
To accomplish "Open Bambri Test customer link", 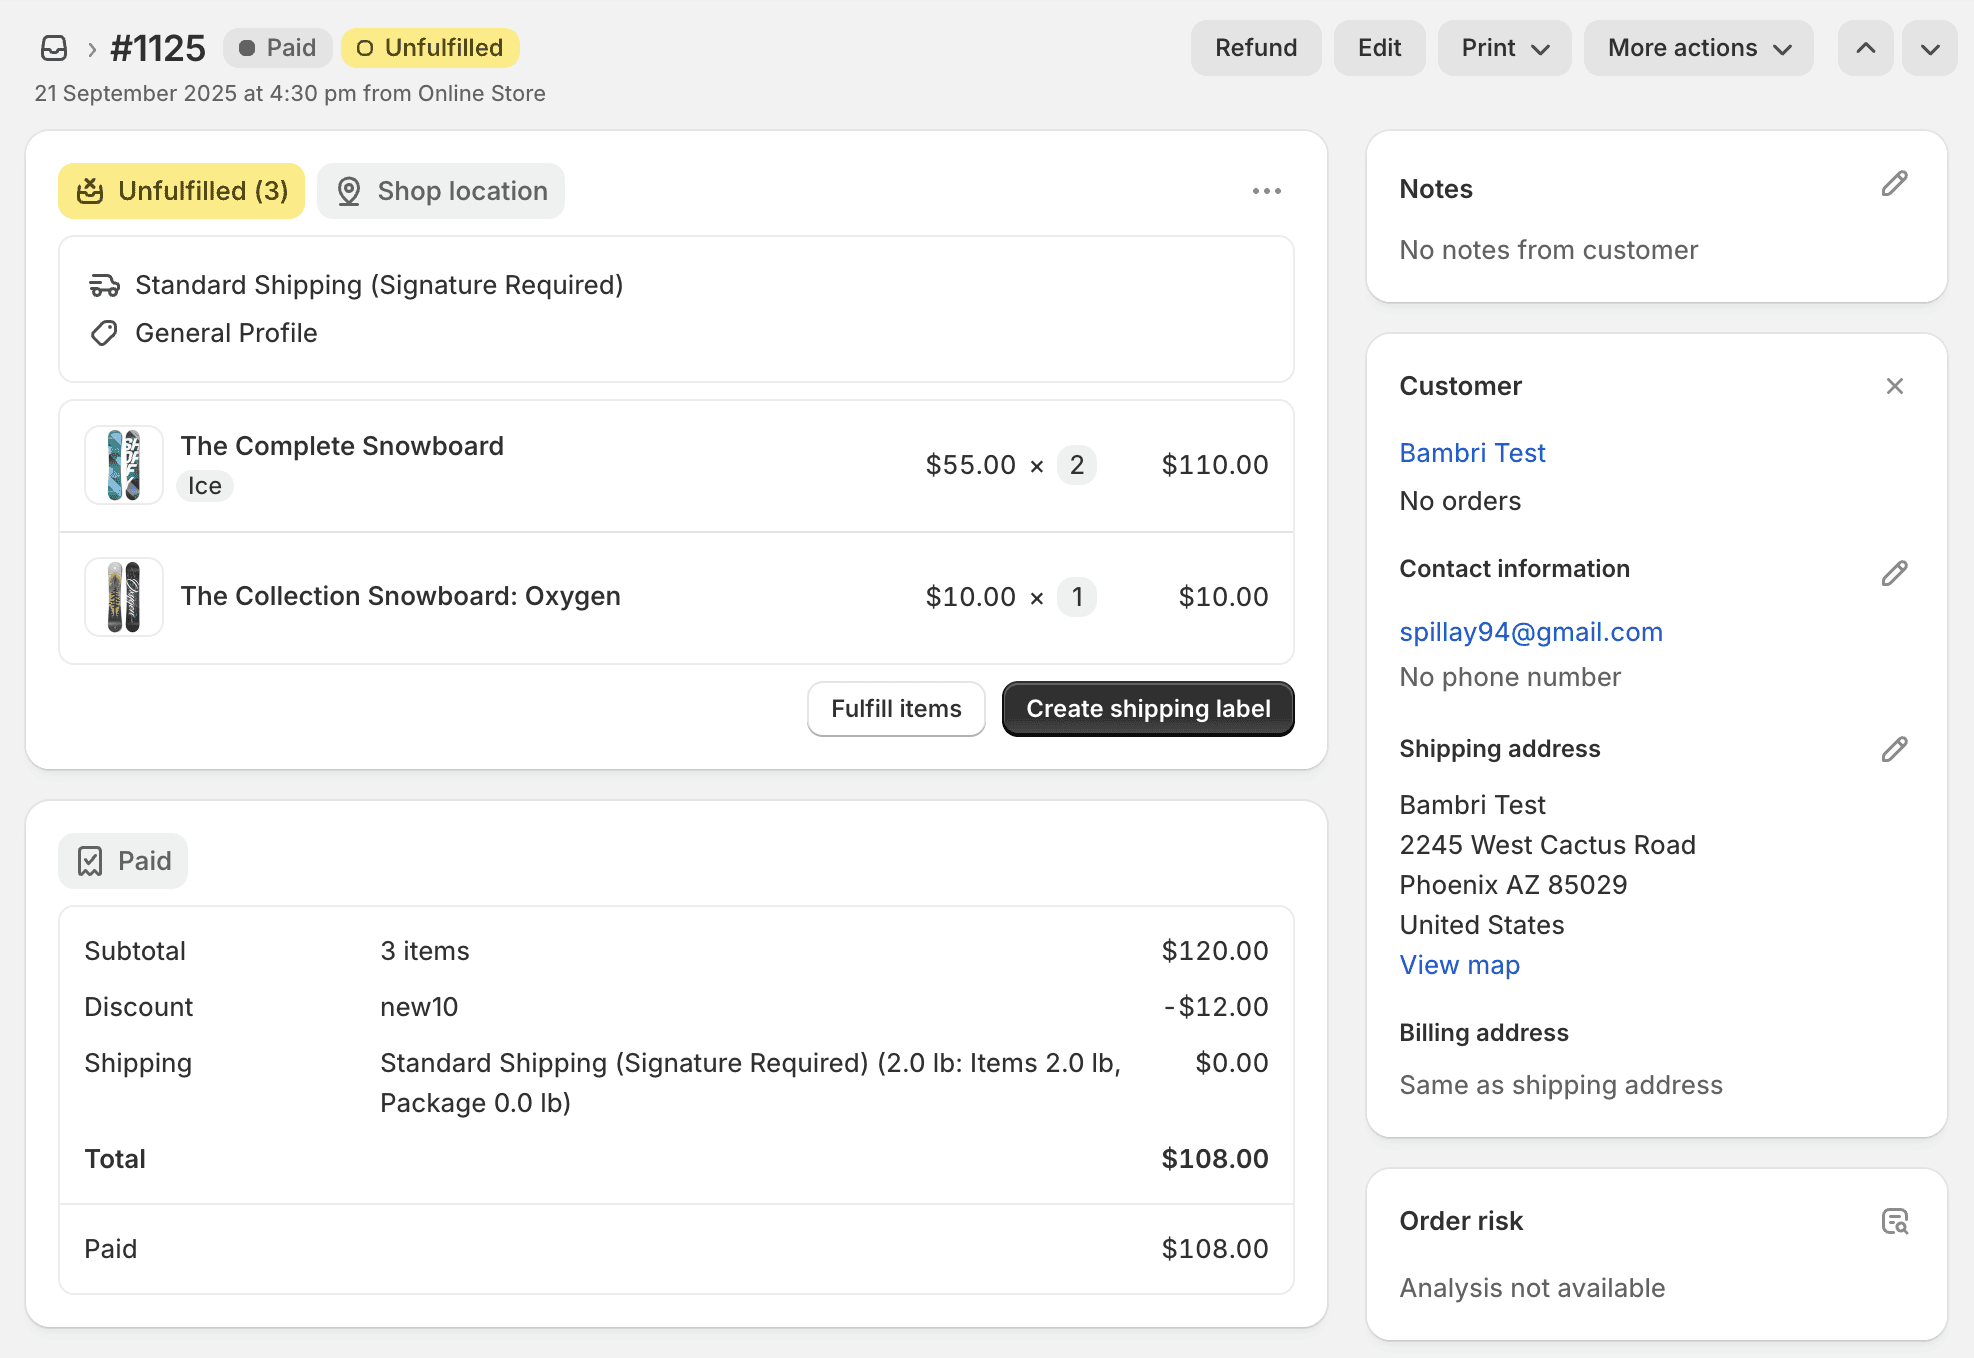I will tap(1472, 453).
